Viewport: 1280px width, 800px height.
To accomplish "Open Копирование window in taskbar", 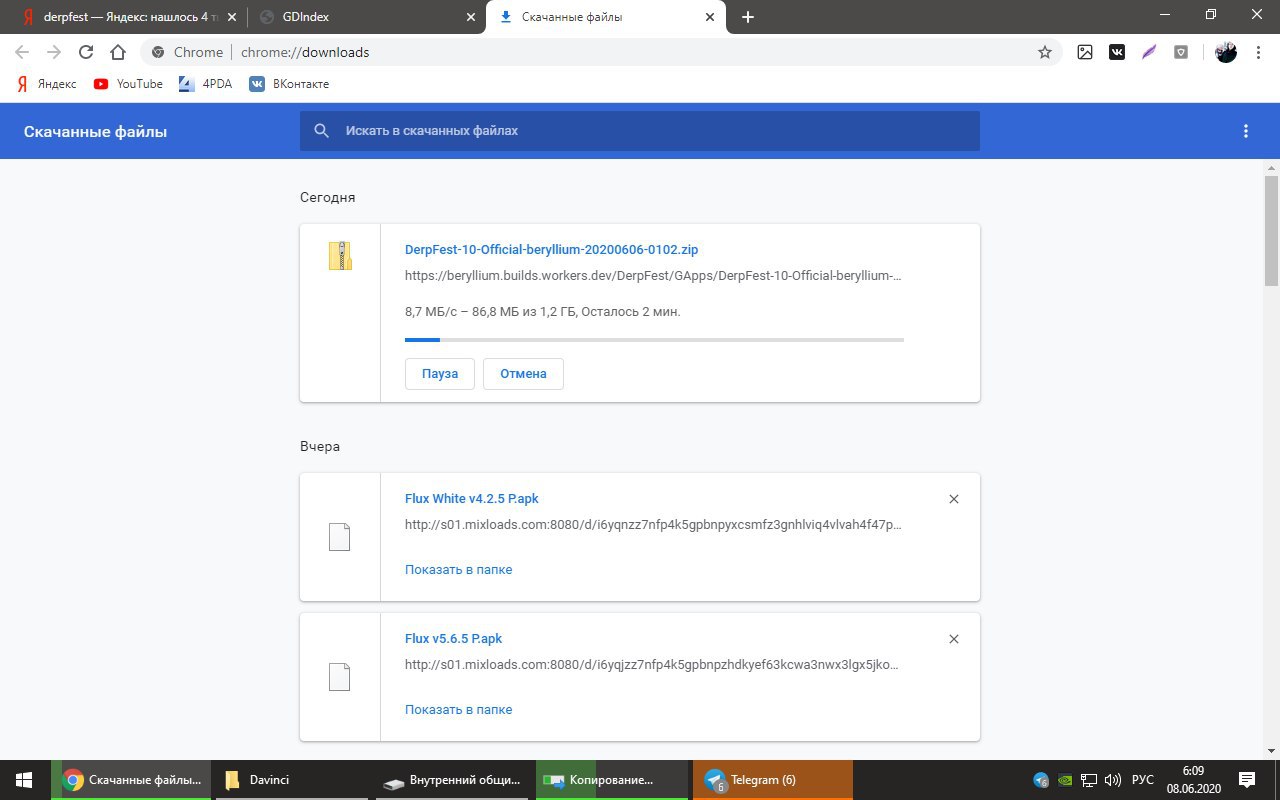I will point(612,780).
